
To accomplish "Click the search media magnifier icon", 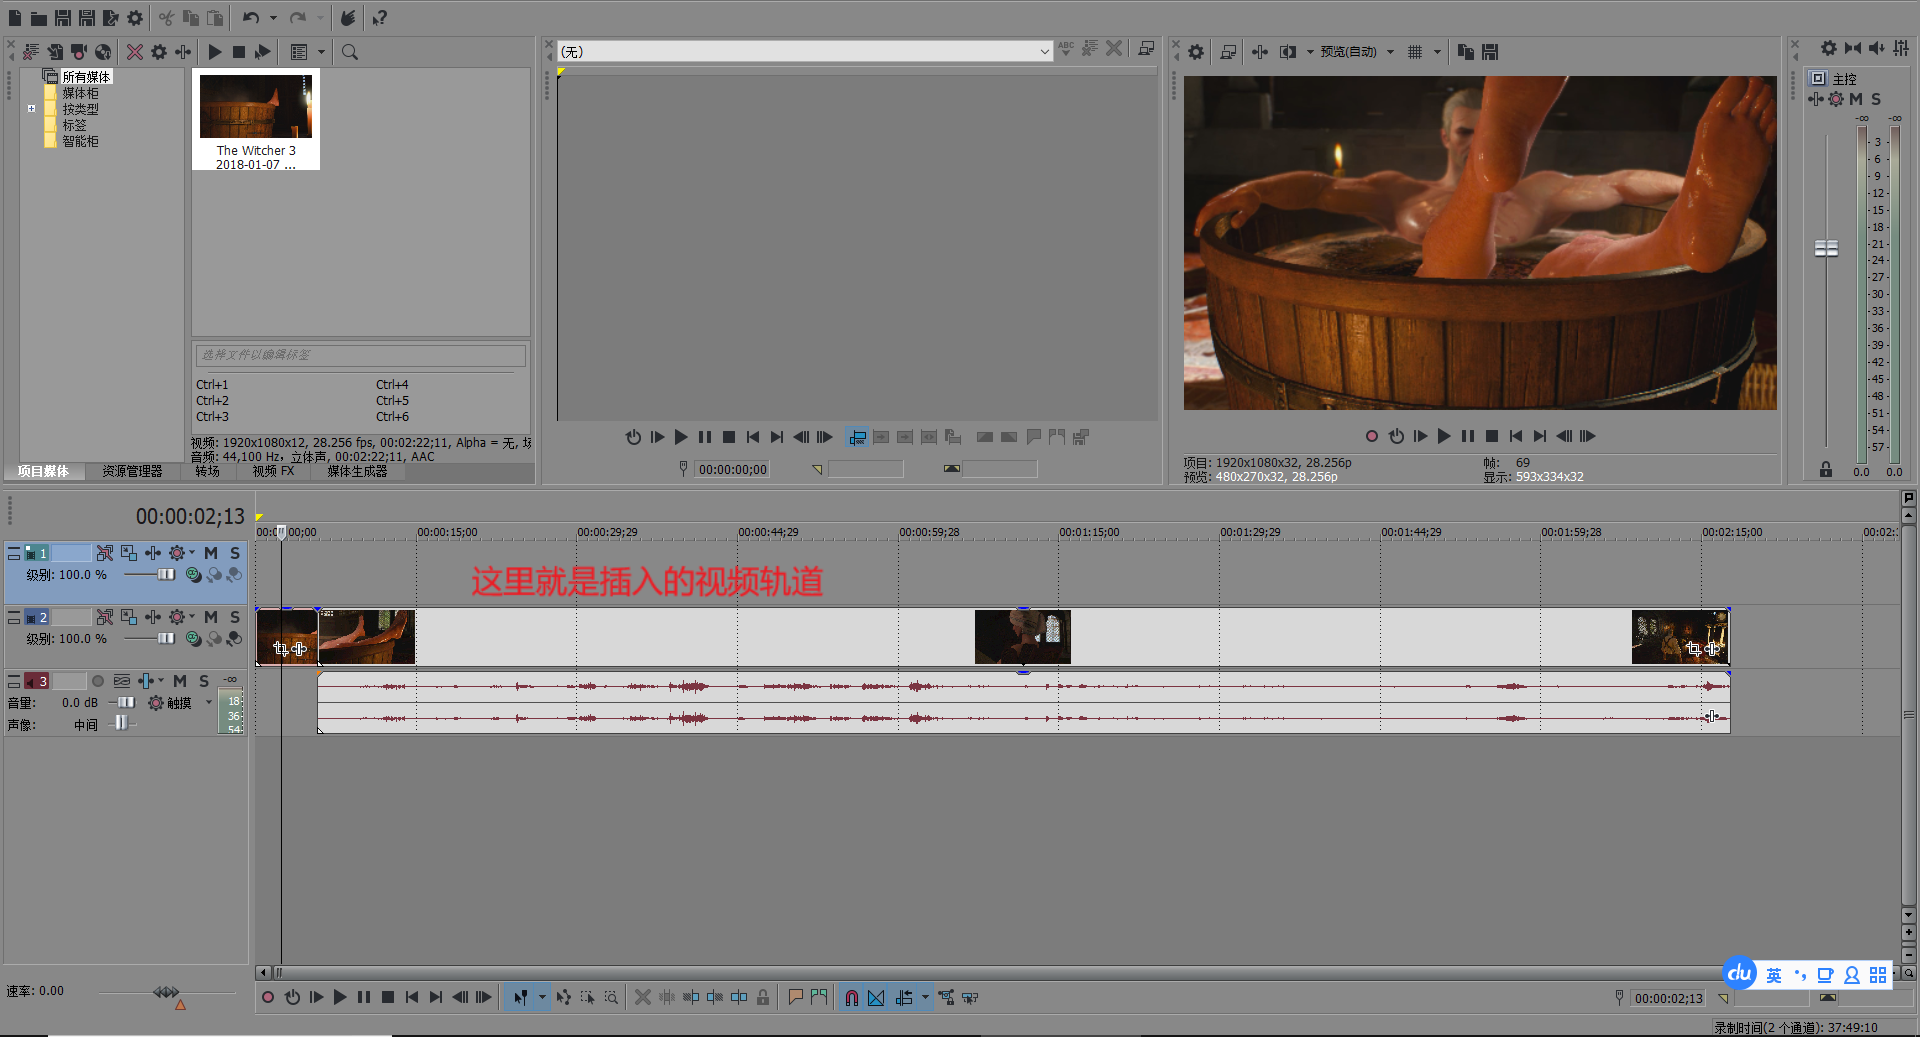I will click(350, 52).
